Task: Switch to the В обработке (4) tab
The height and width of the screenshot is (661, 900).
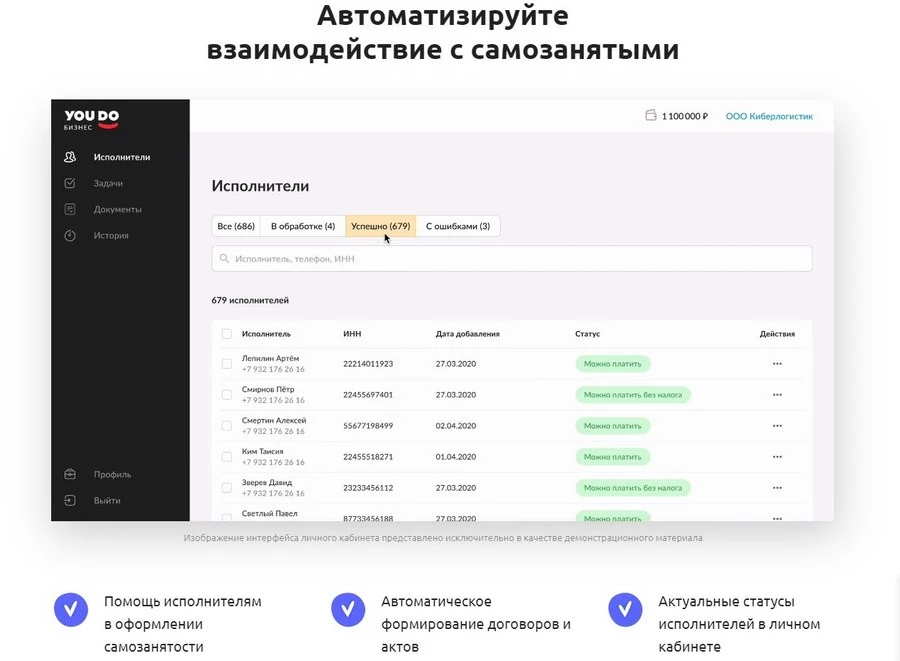Action: coord(302,227)
